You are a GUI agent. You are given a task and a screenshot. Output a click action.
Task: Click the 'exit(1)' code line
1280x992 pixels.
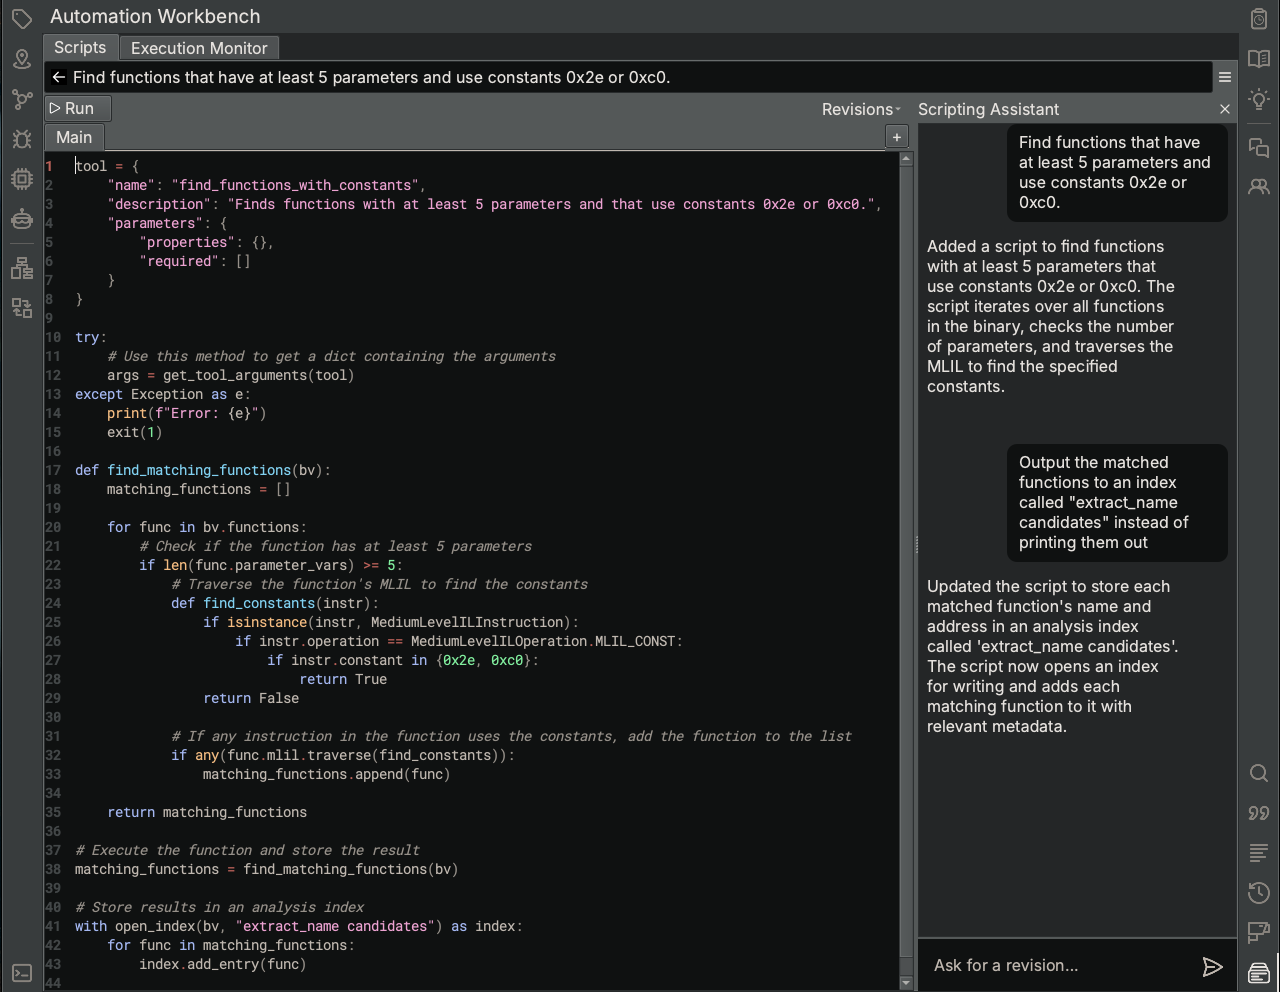click(135, 432)
